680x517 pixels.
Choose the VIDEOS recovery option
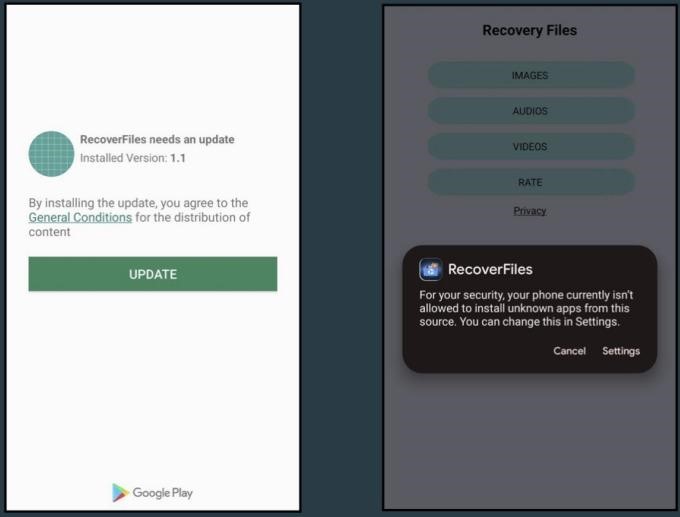530,146
